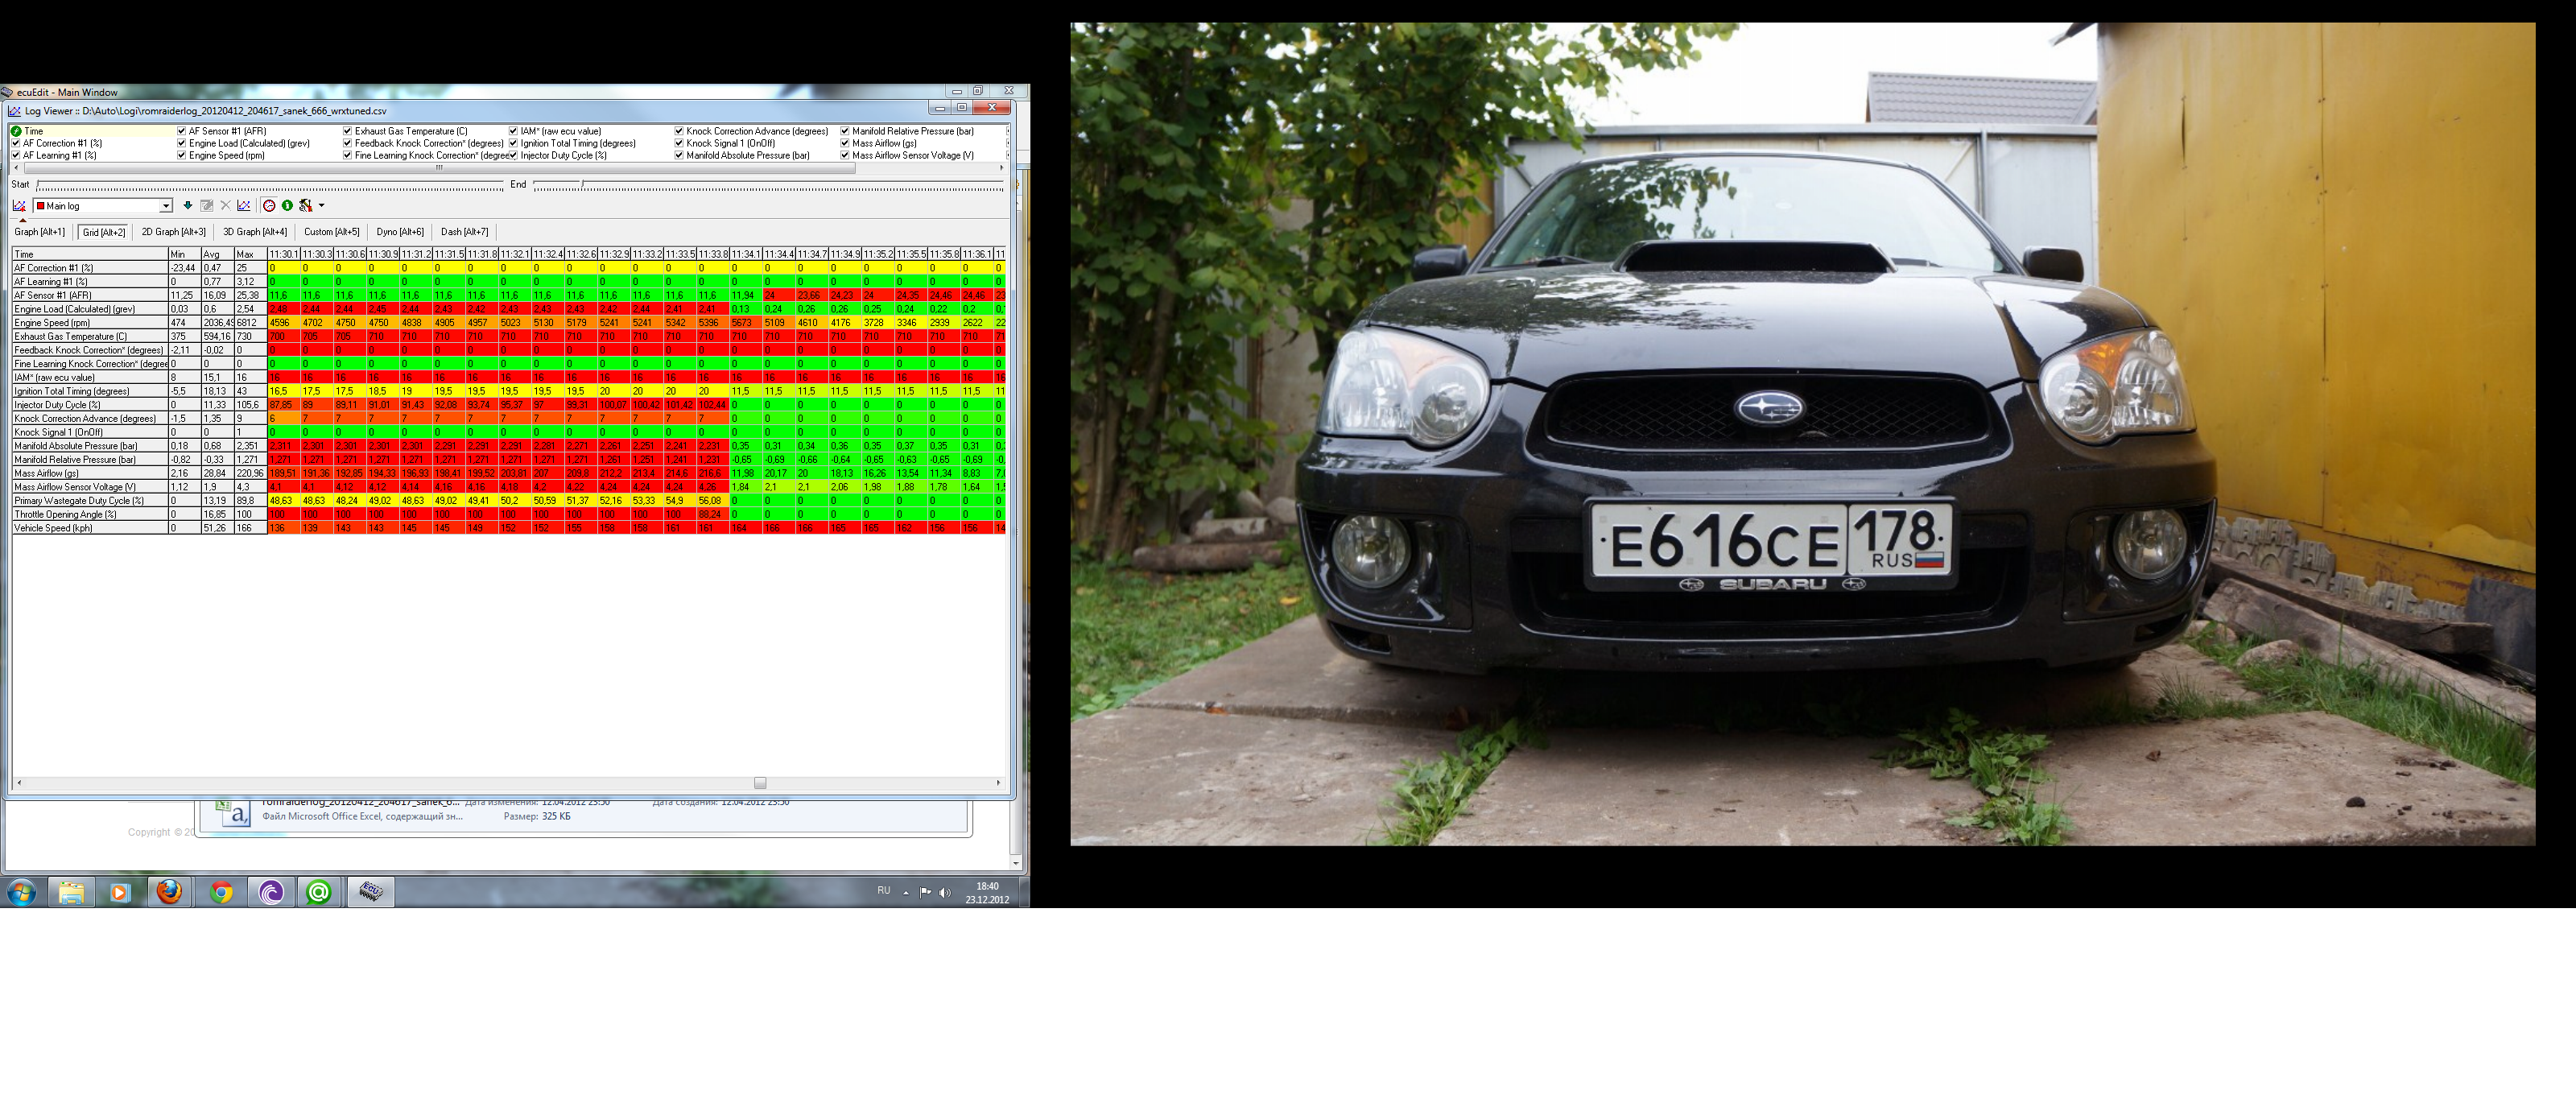Viewport: 2576px width, 1111px height.
Task: Click the ecuEdit chip icon in title bar
Action: 7,92
